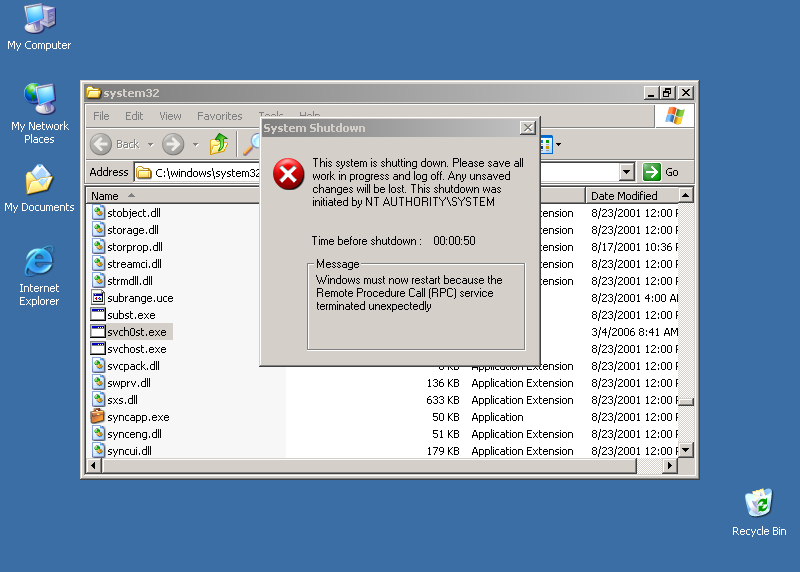Open My Computer desktop icon
Image resolution: width=800 pixels, height=572 pixels.
click(x=39, y=28)
